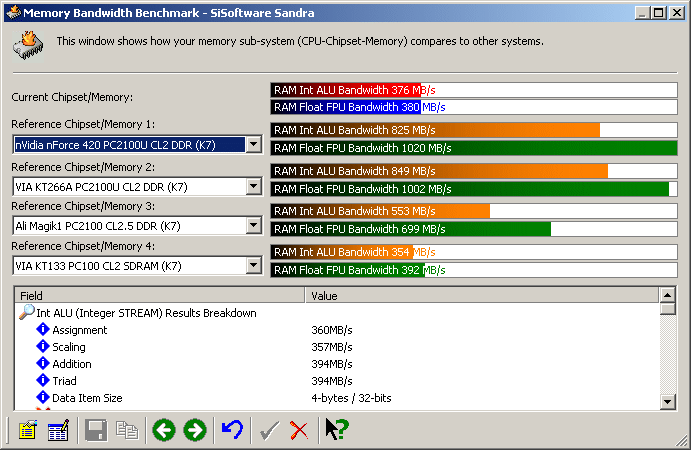The width and height of the screenshot is (691, 450).
Task: Select the Assignment row text
Action: [80, 330]
